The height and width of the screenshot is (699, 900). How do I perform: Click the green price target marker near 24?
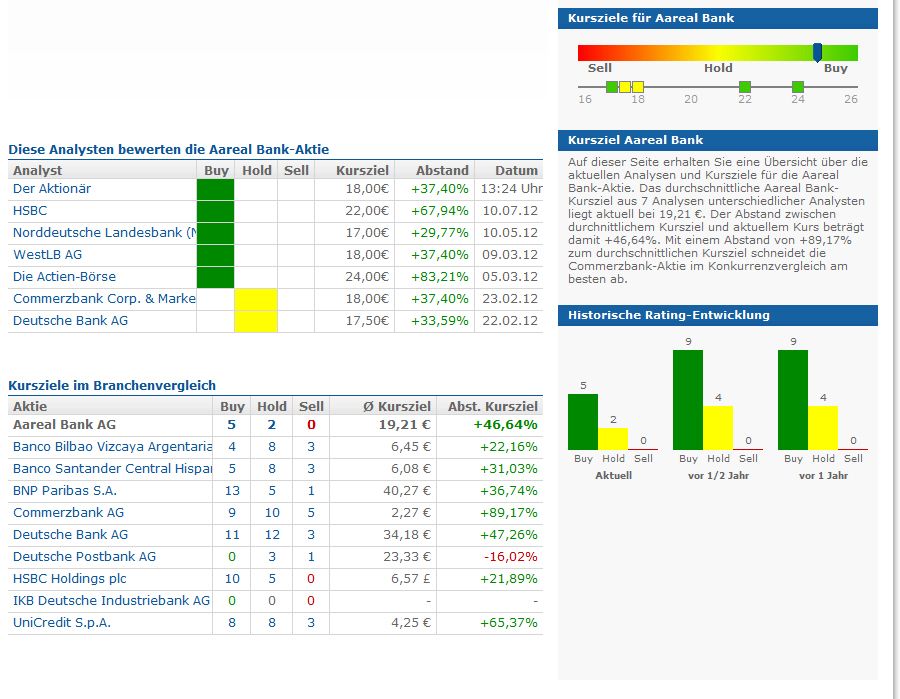coord(798,87)
